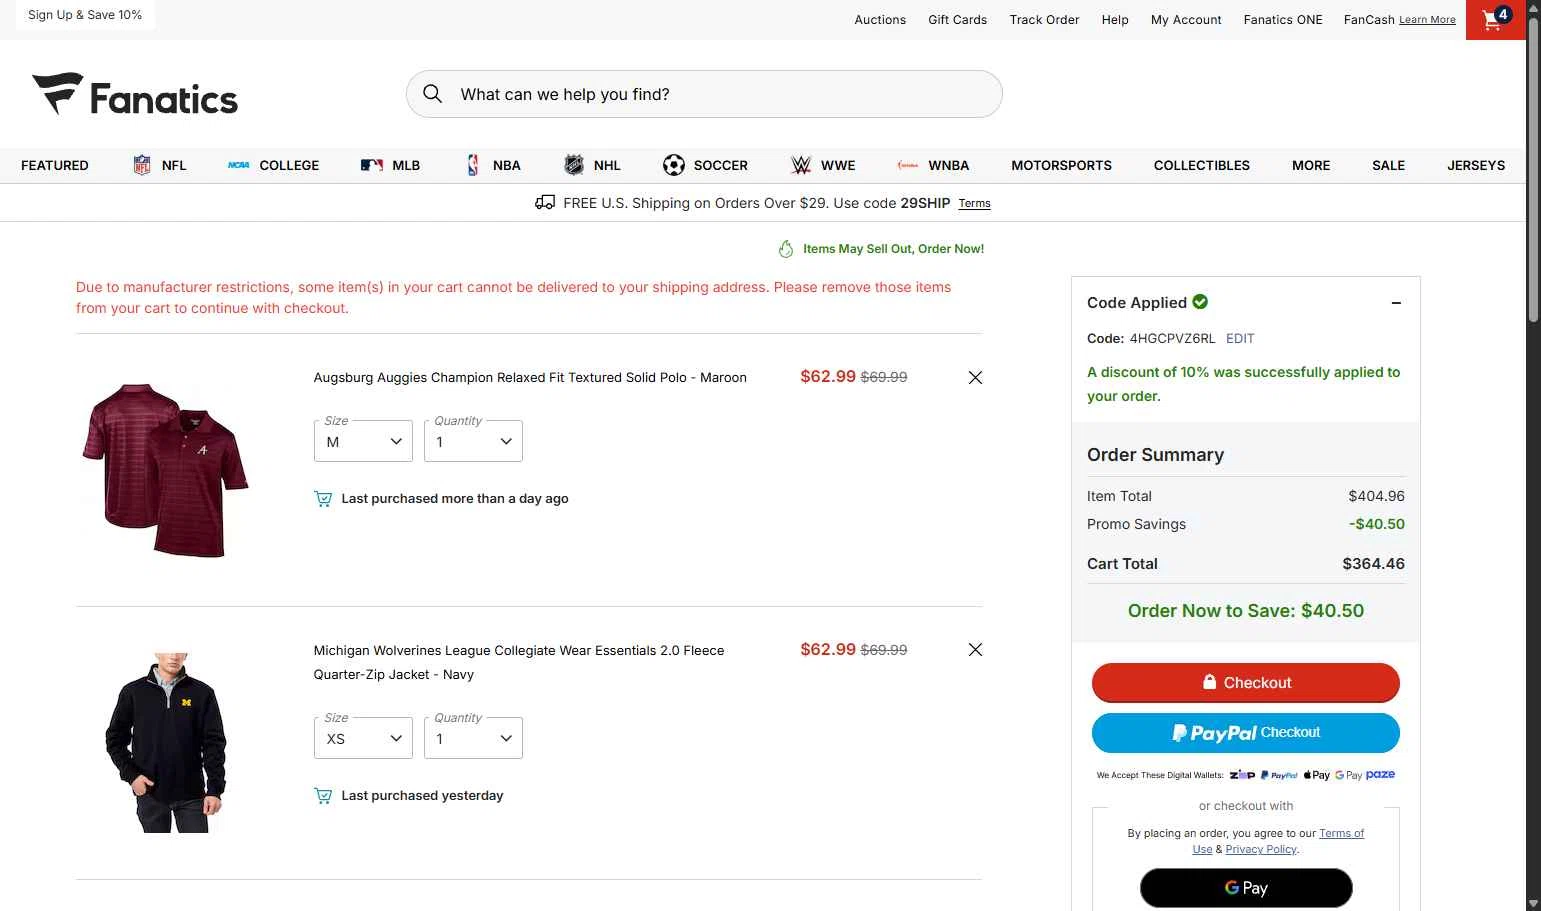Click the flame icon beside sell-out notice

786,249
